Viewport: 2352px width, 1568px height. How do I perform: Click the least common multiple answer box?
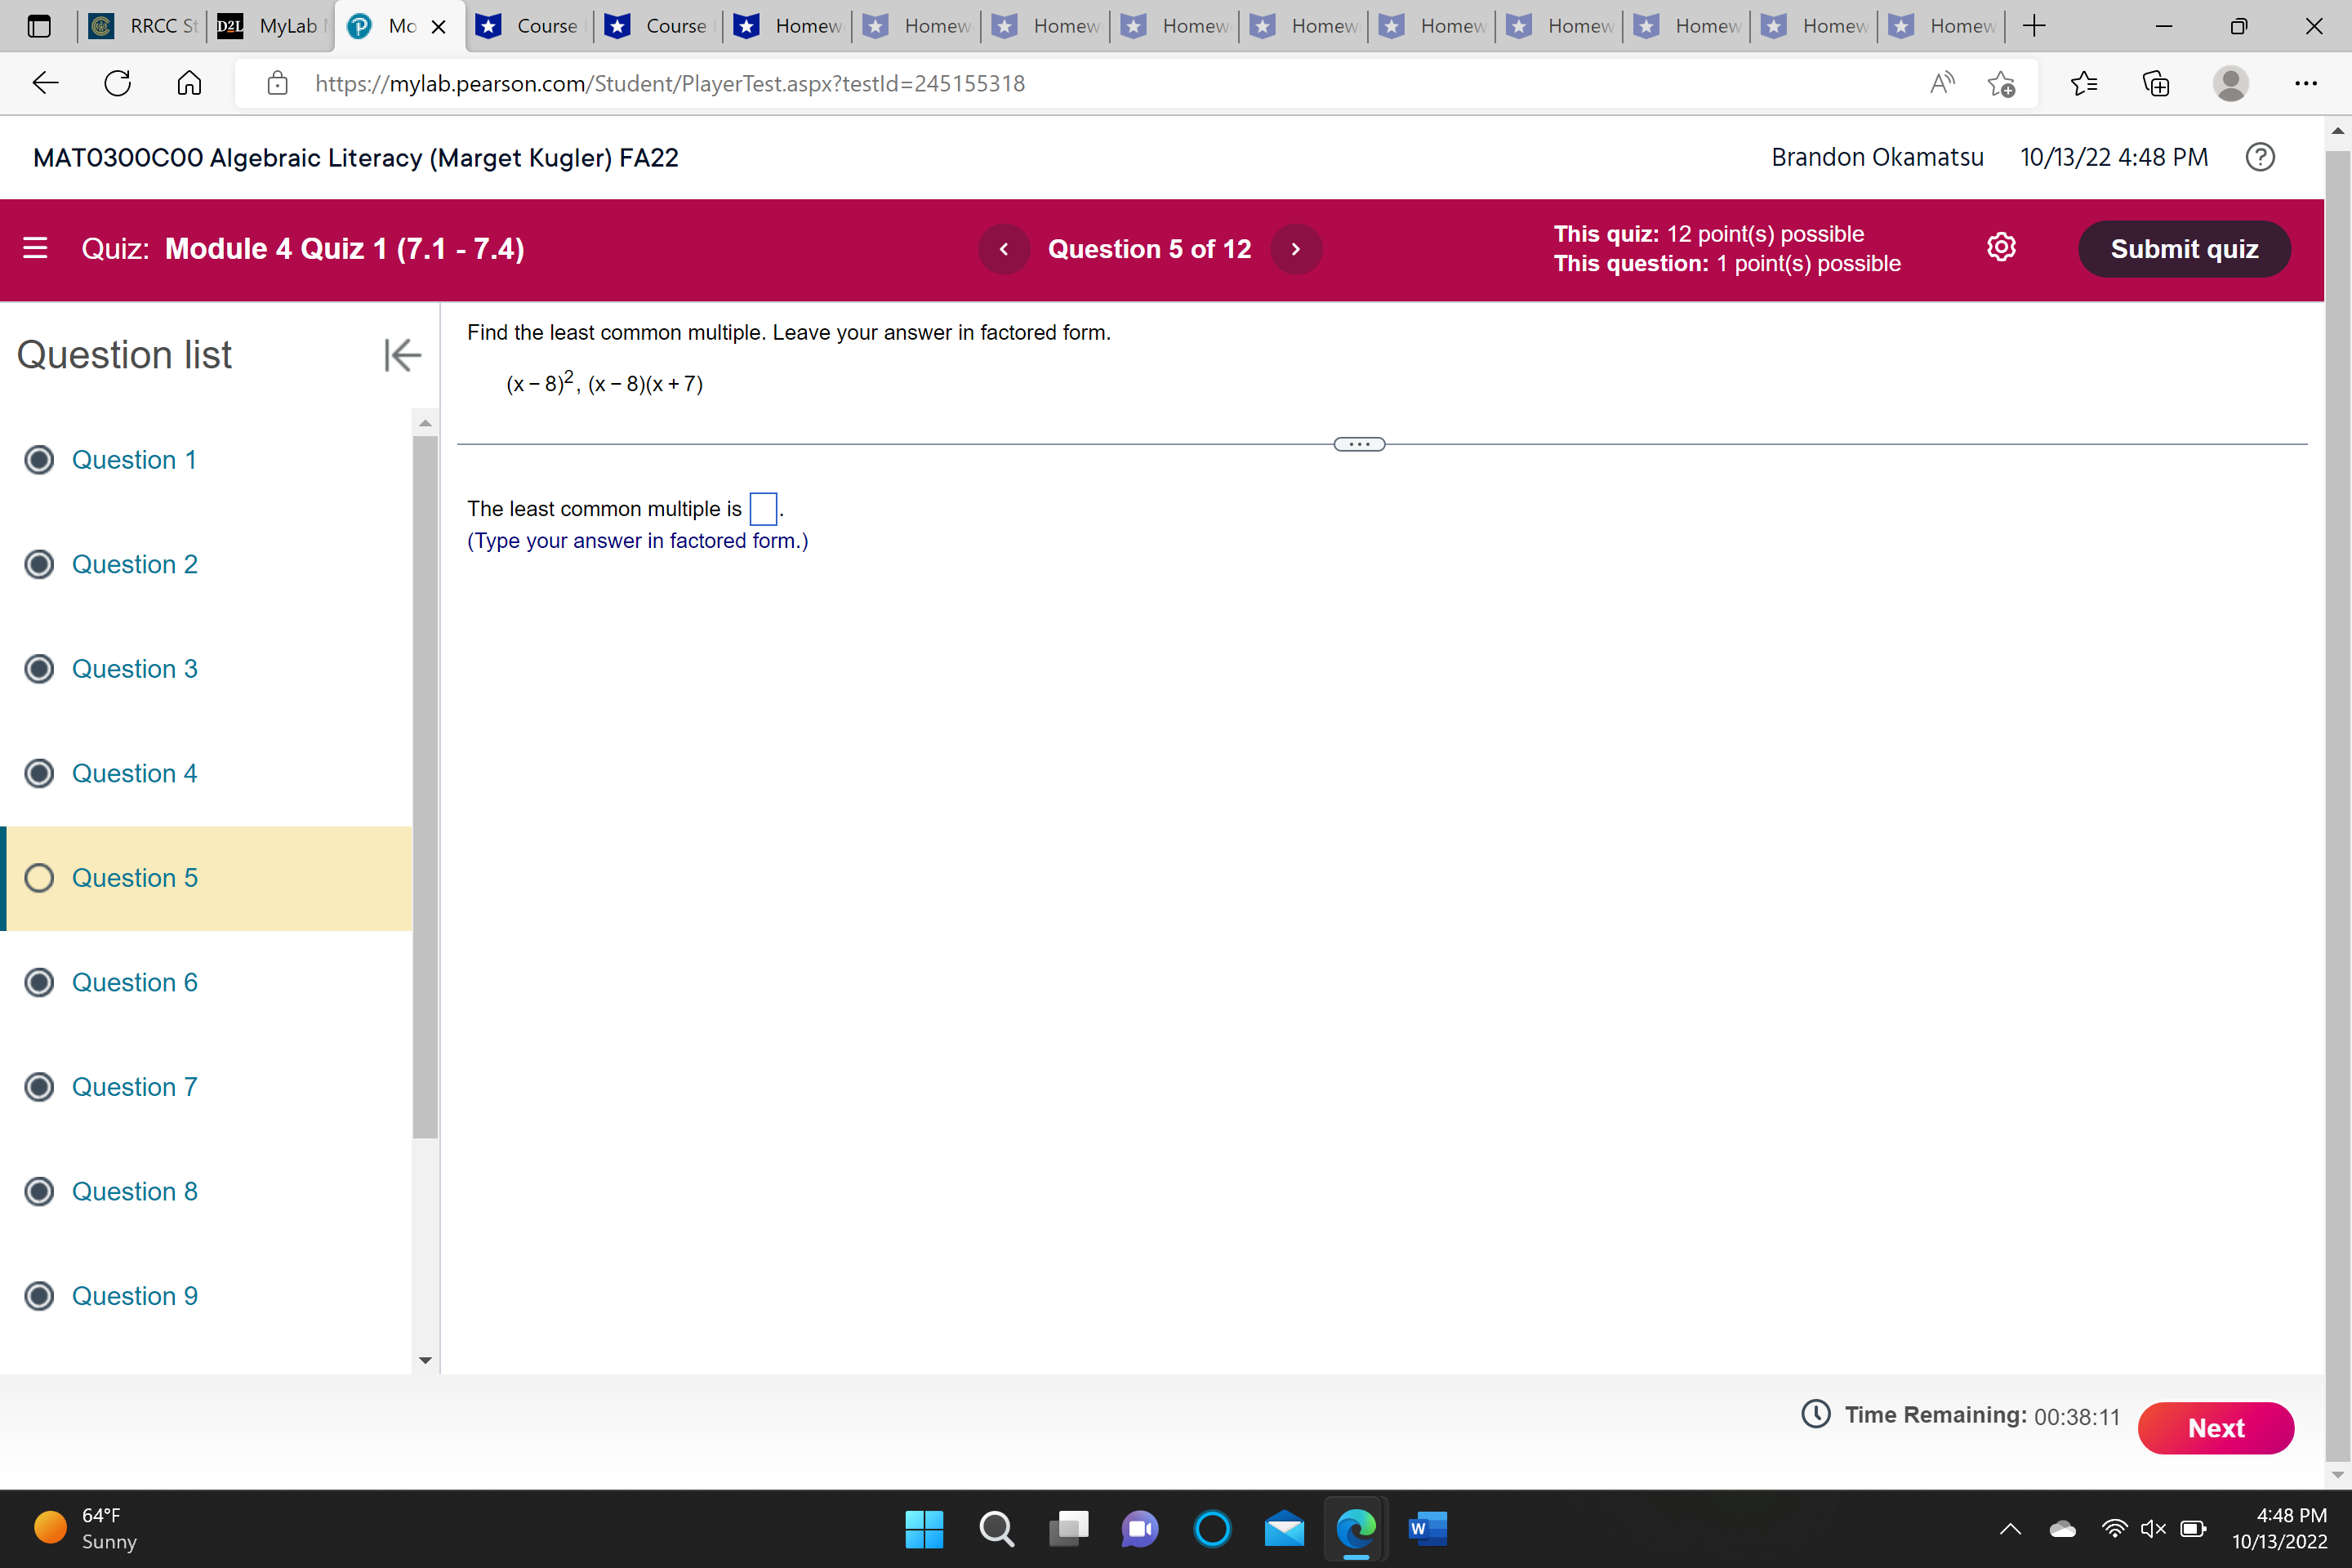pos(763,509)
